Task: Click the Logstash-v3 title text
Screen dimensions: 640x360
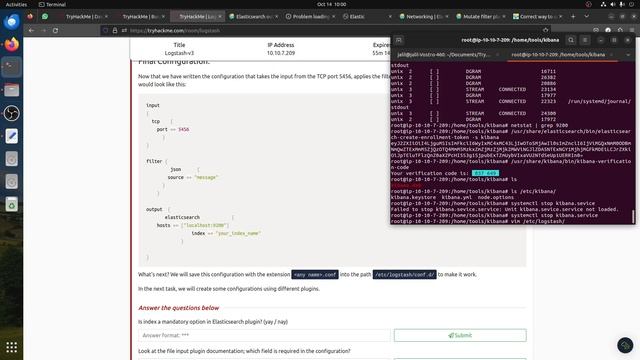Action: pyautogui.click(x=179, y=53)
